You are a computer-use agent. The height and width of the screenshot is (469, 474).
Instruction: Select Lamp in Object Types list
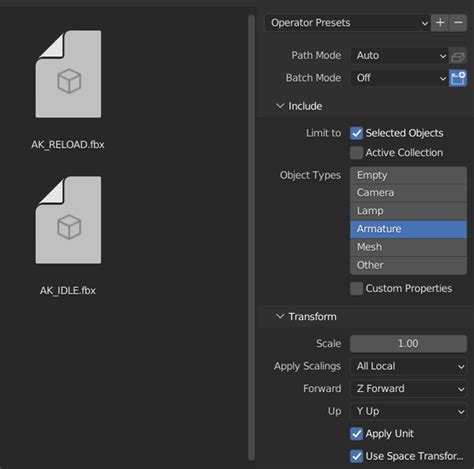pyautogui.click(x=408, y=211)
